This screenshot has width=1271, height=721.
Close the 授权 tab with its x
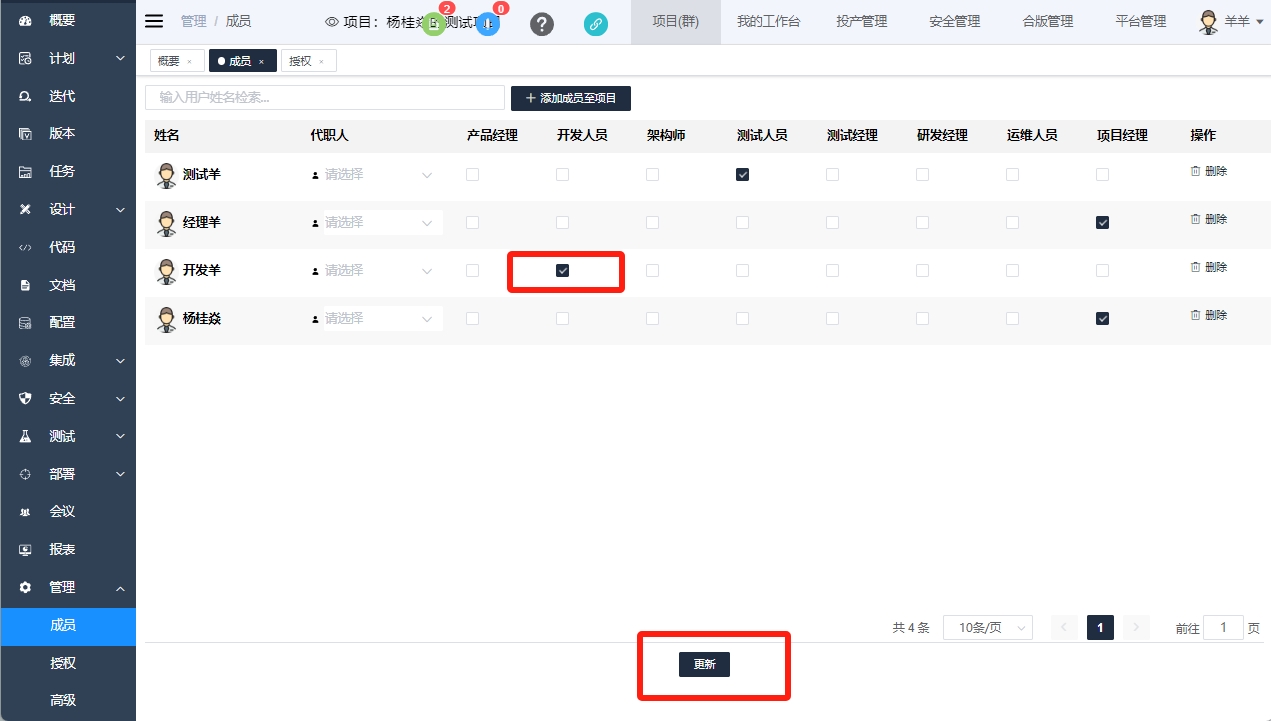[x=321, y=62]
